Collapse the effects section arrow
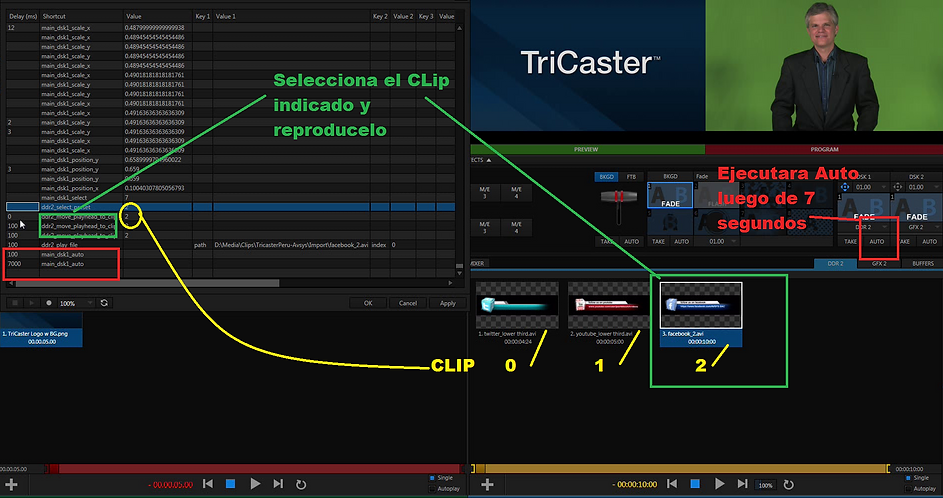 click(x=488, y=161)
